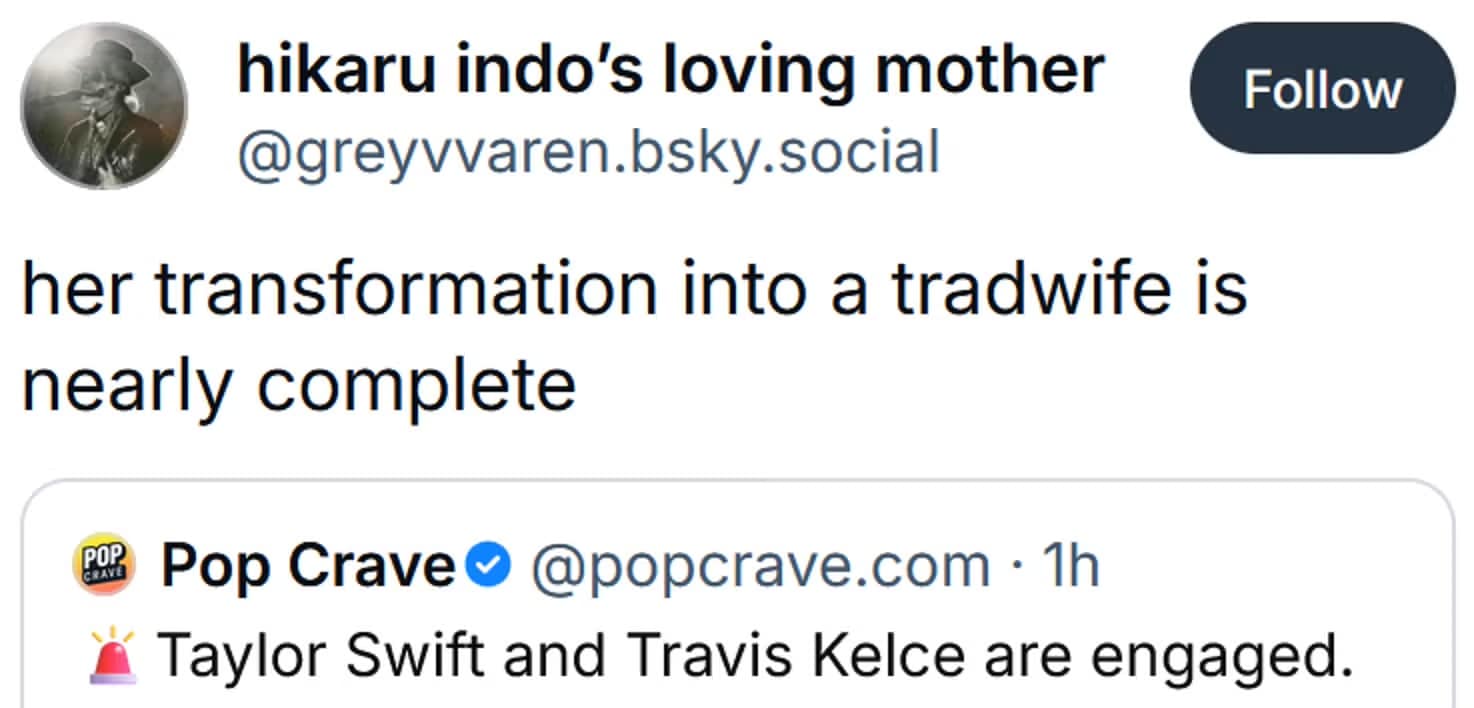
Task: Click "Travis Kelce" in the quoted post
Action: tap(758, 656)
